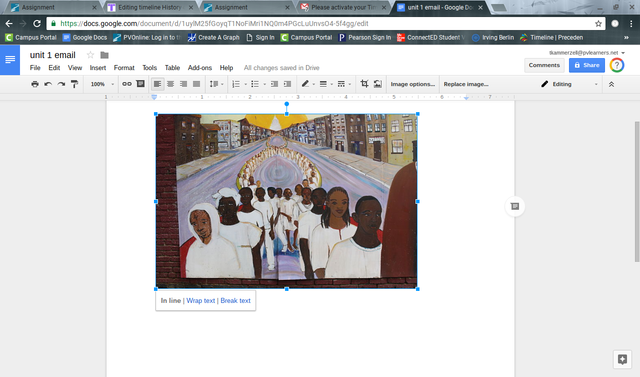The height and width of the screenshot is (377, 640).
Task: Open the border dash style dropdown
Action: 344,84
